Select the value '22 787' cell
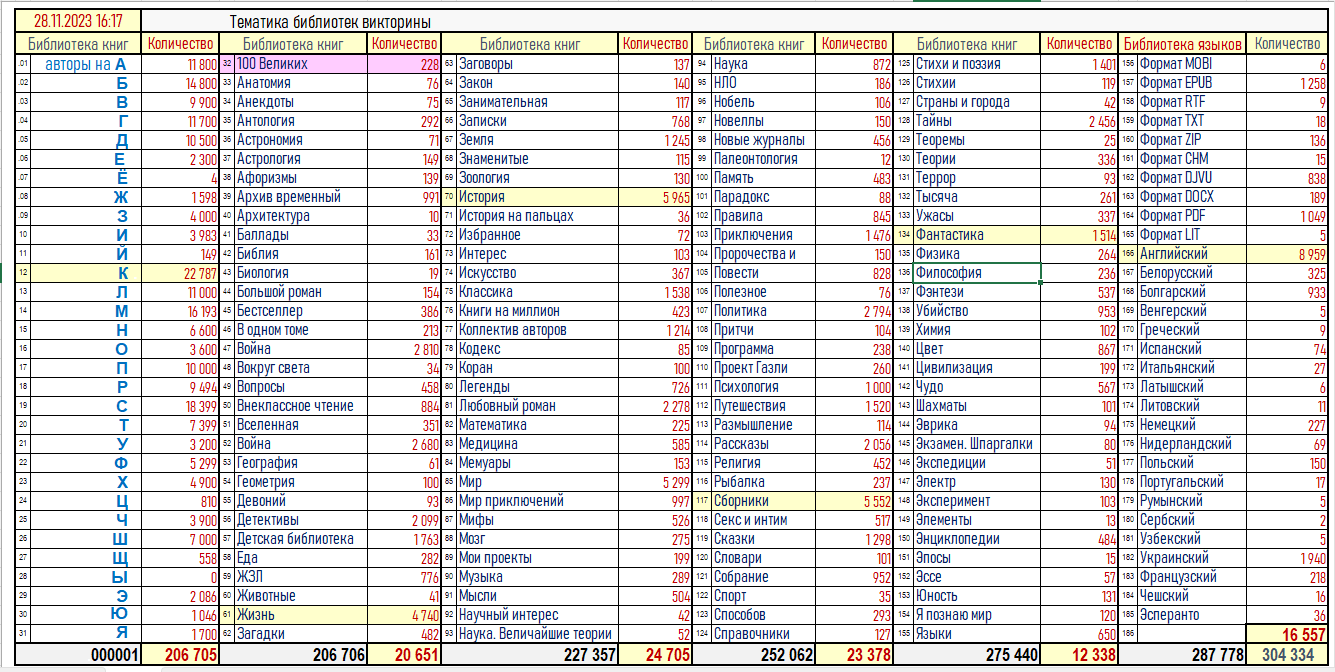The width and height of the screenshot is (1335, 672). 181,273
